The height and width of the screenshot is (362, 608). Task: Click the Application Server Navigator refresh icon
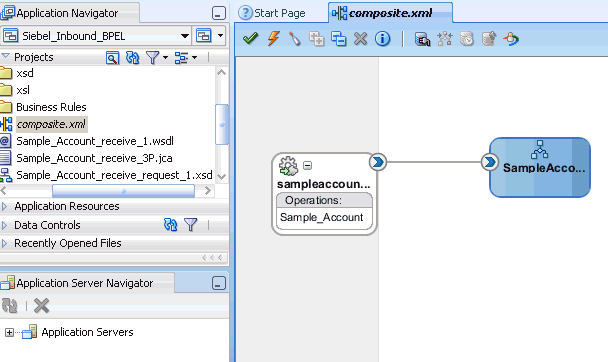coord(10,305)
